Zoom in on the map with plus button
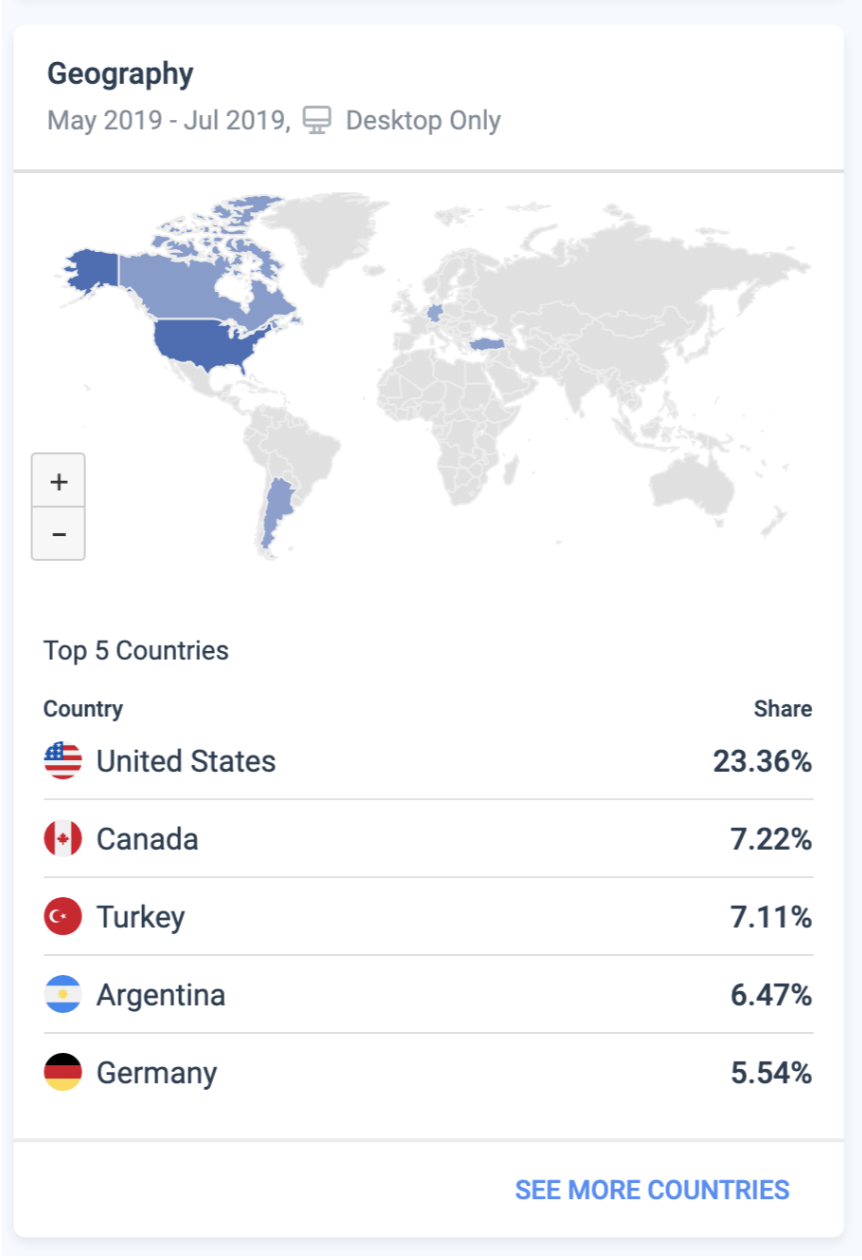The height and width of the screenshot is (1260, 862). point(58,481)
